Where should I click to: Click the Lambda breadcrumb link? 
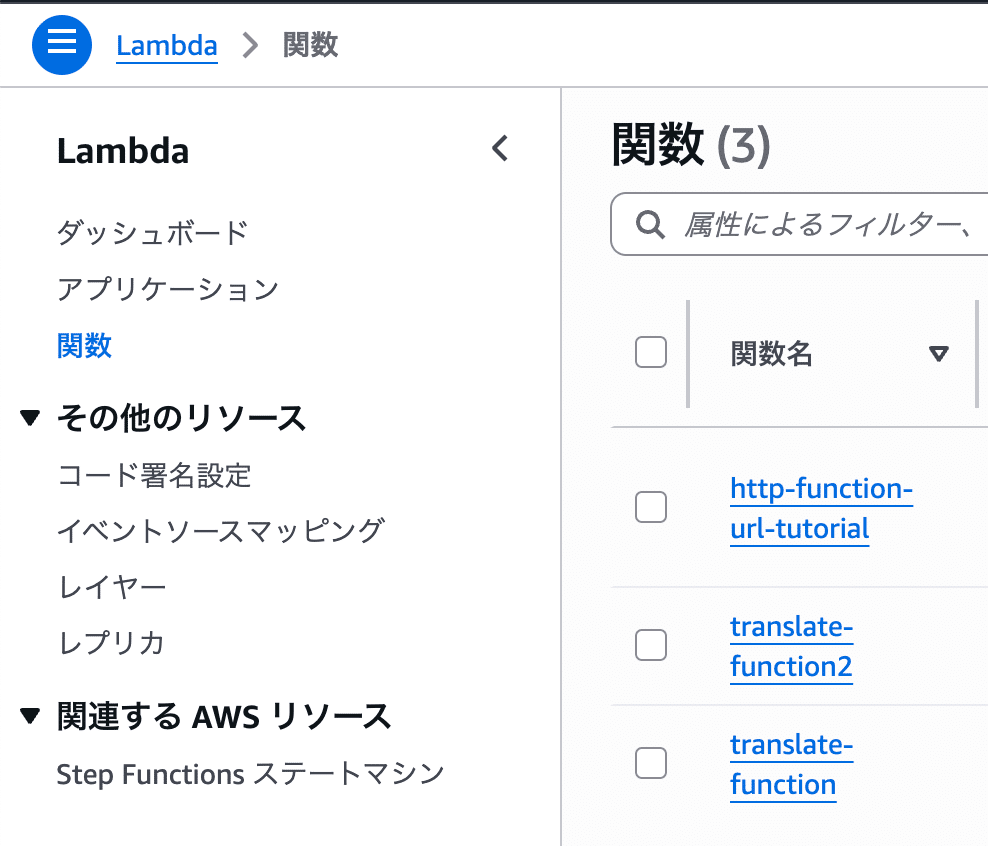click(x=166, y=44)
